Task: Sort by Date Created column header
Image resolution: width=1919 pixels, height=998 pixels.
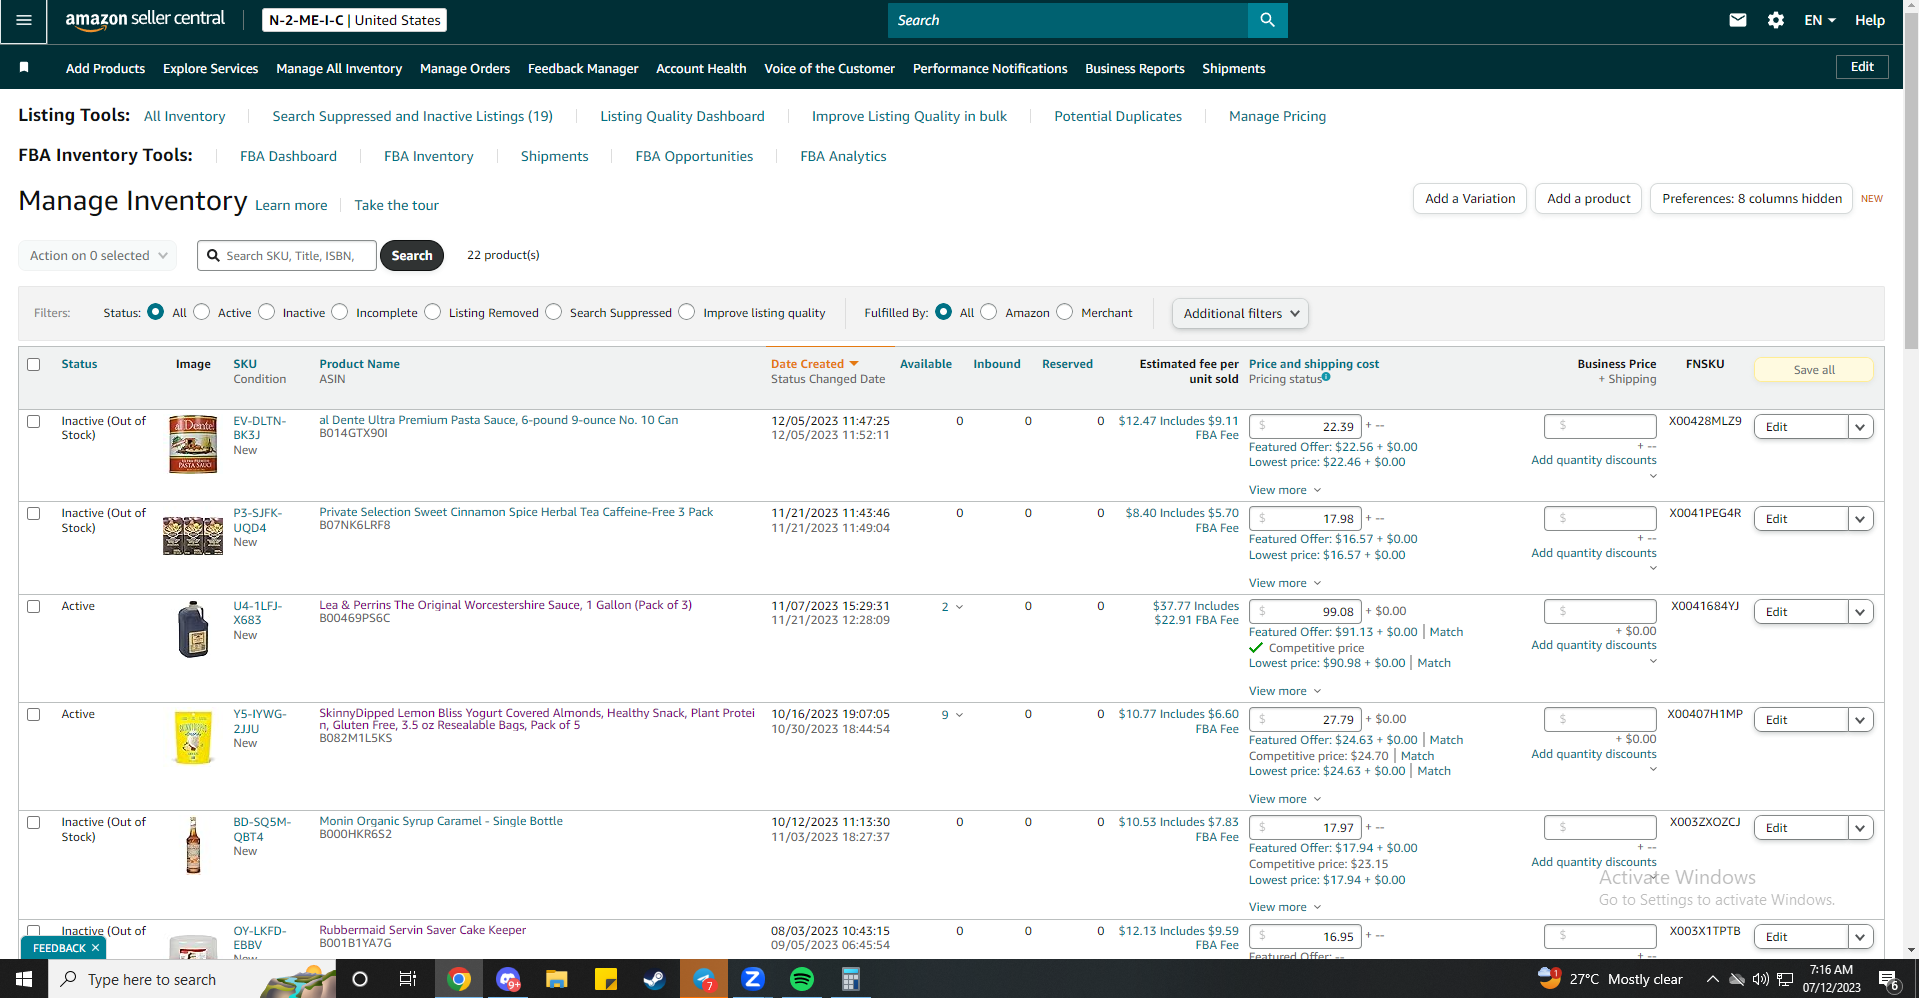Action: click(x=814, y=364)
